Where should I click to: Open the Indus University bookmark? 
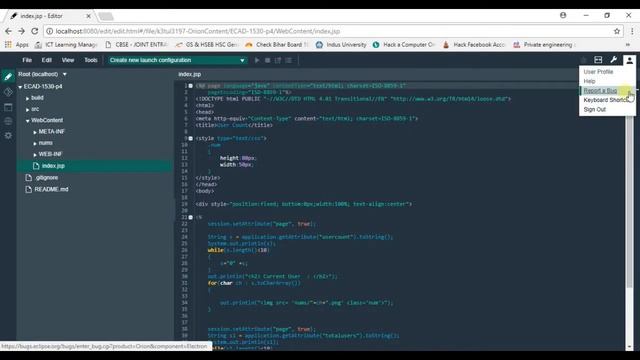[341, 44]
